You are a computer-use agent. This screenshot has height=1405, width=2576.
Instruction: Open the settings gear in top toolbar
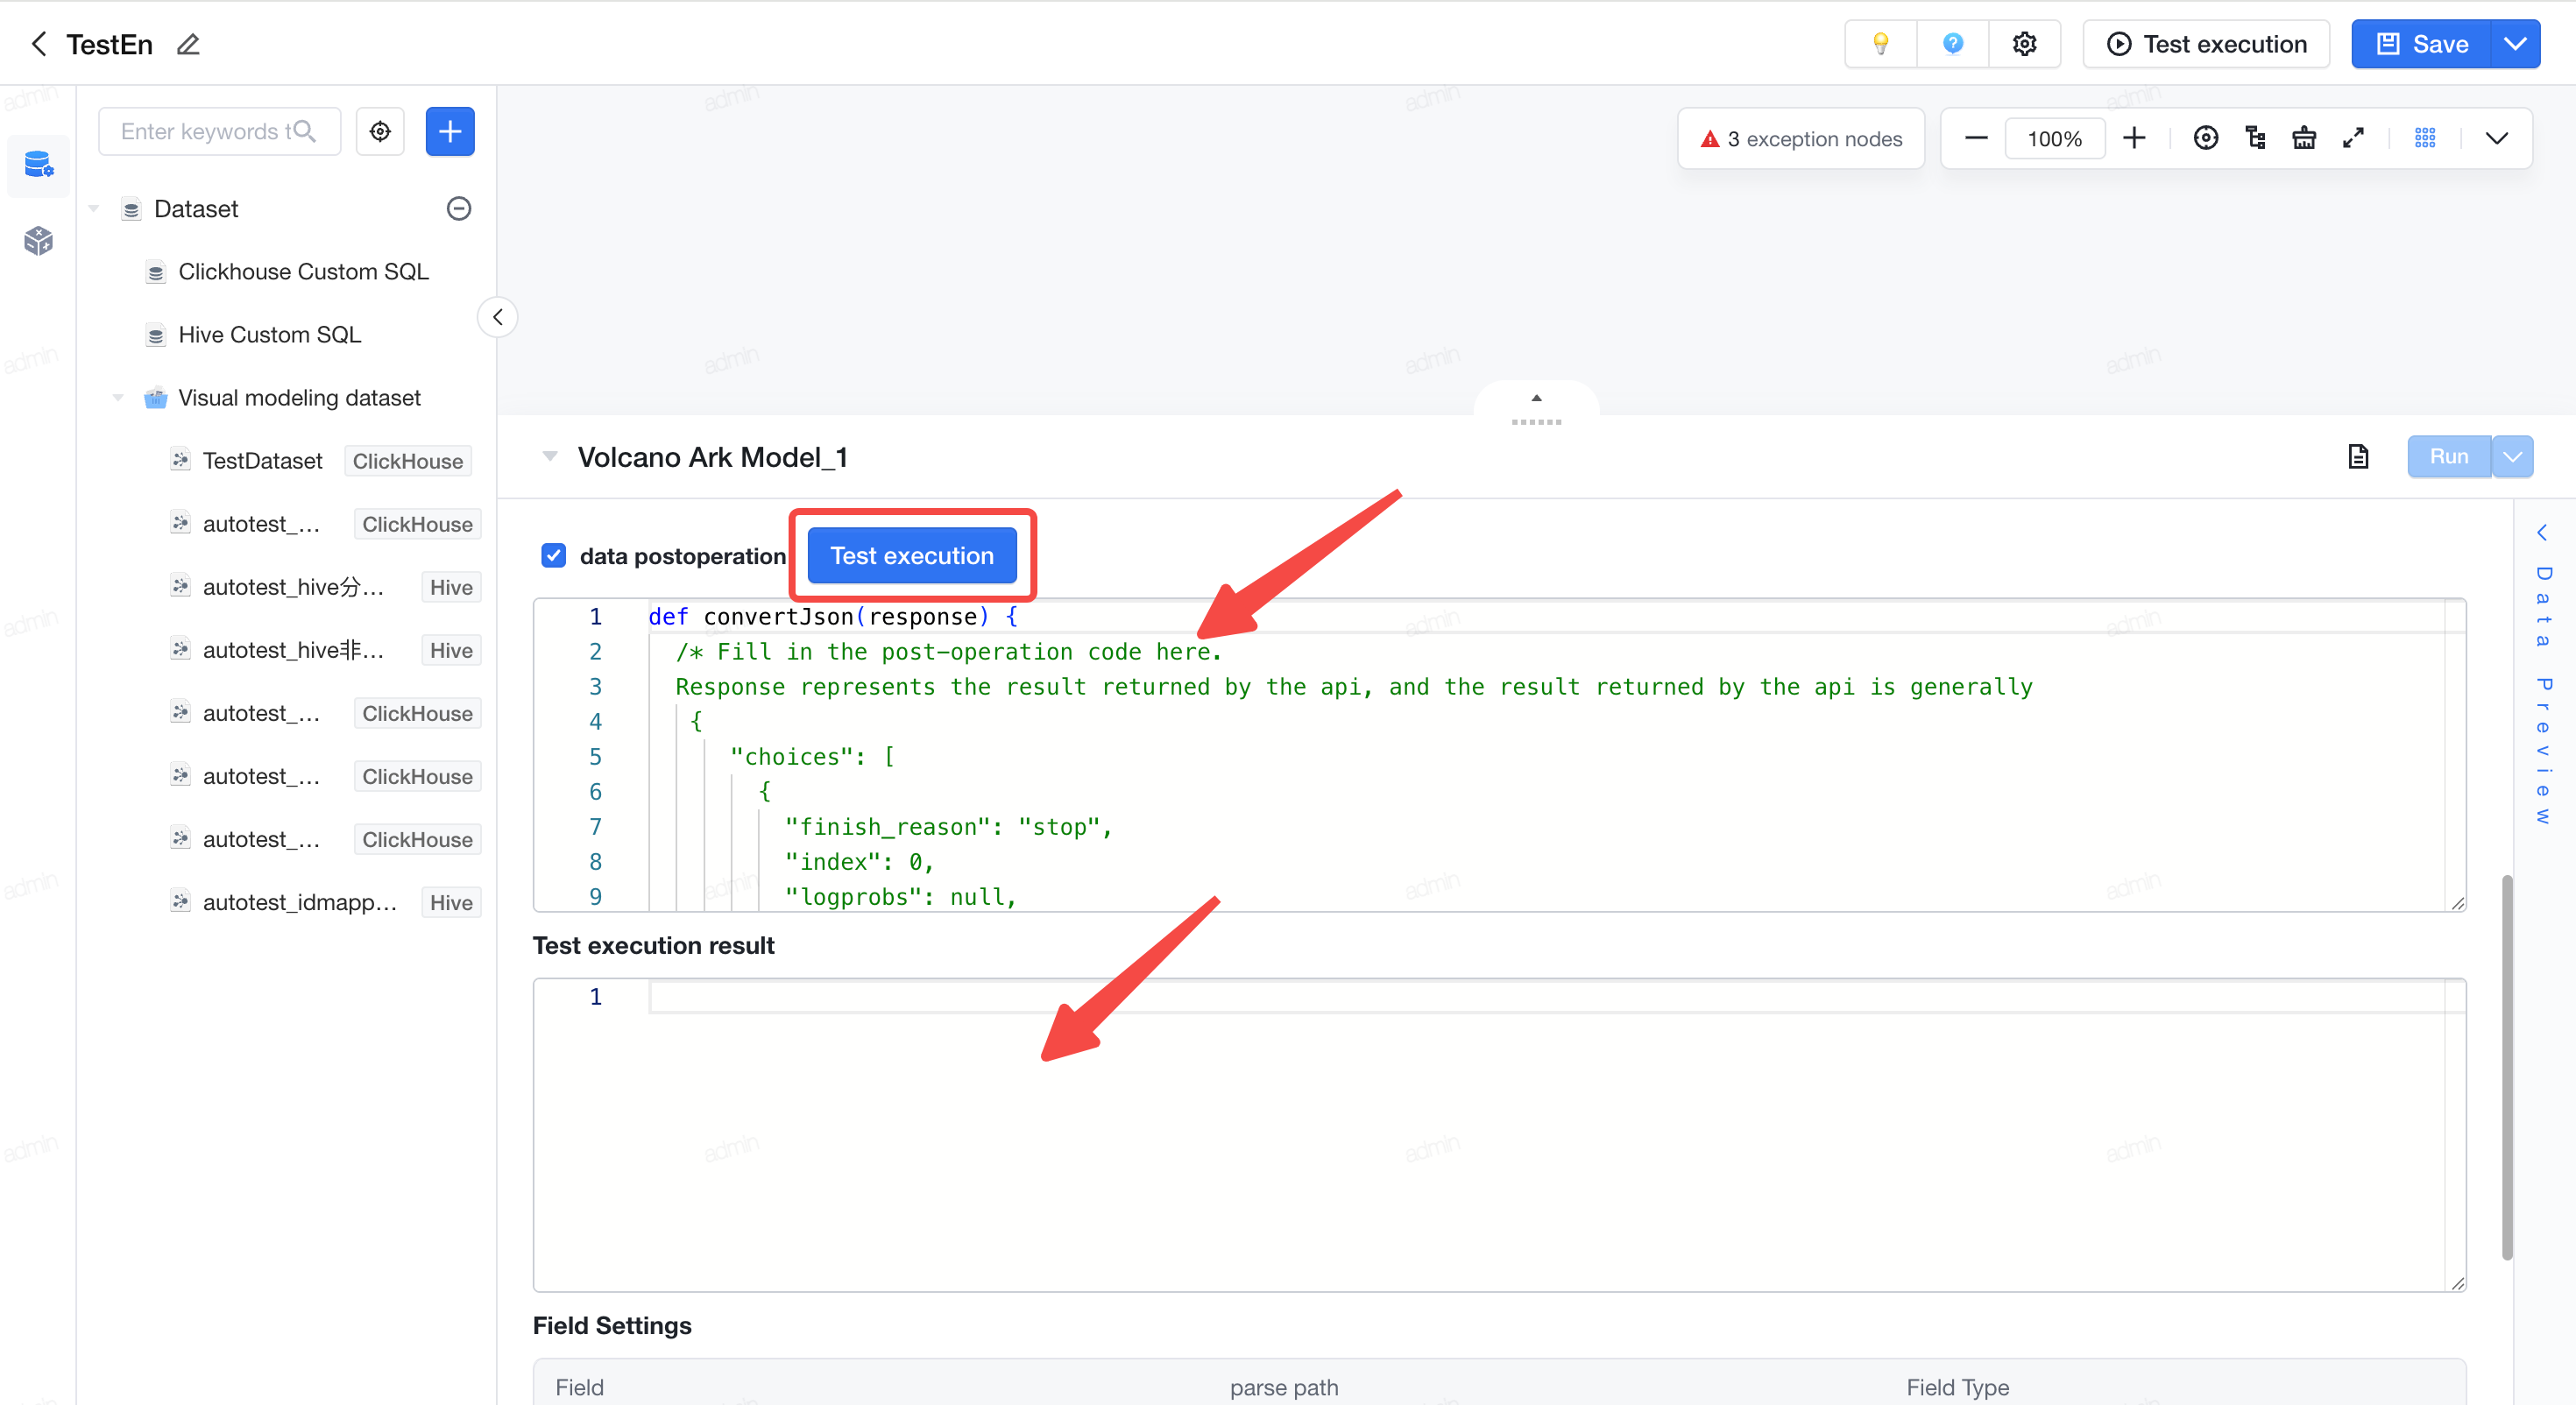[2024, 44]
